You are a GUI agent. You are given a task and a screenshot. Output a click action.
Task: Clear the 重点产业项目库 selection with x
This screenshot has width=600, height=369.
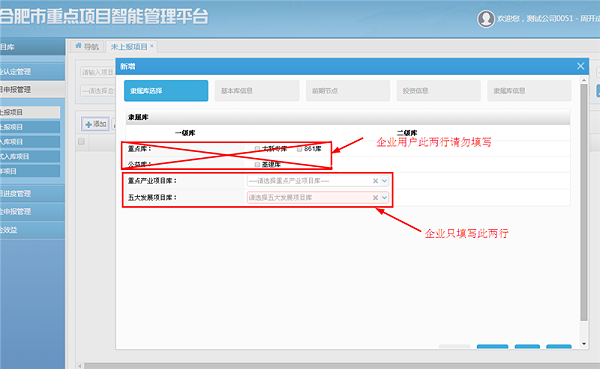pos(375,181)
